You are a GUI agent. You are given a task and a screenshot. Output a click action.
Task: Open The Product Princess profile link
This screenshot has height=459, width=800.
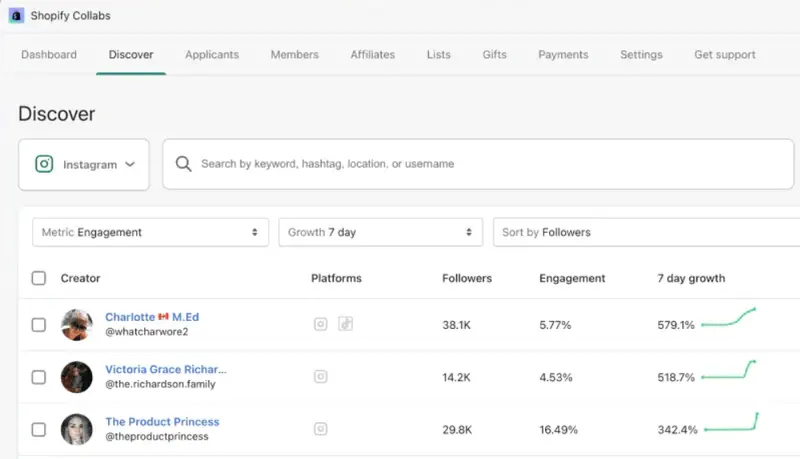162,422
